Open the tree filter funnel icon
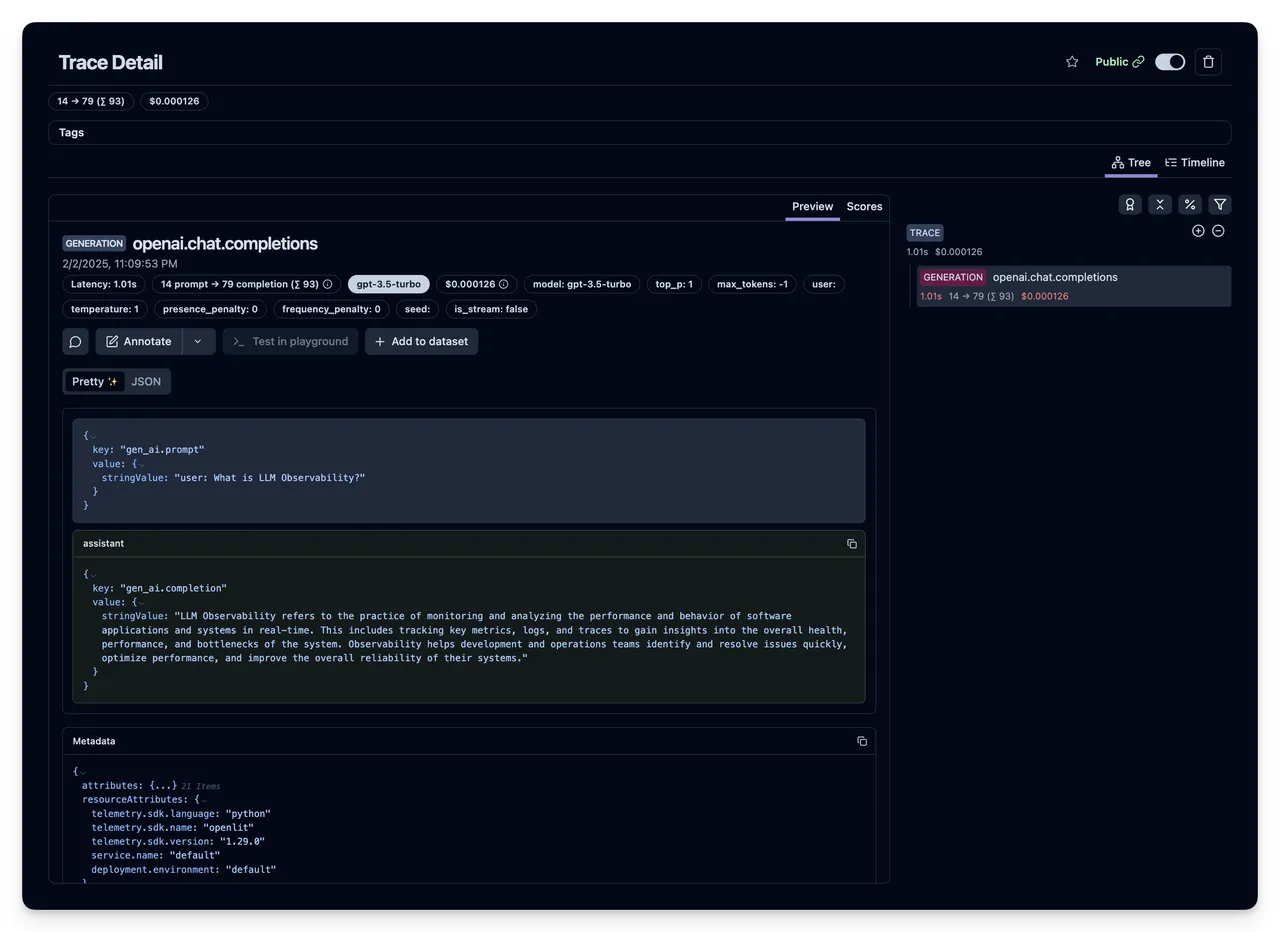1280x932 pixels. [1220, 204]
